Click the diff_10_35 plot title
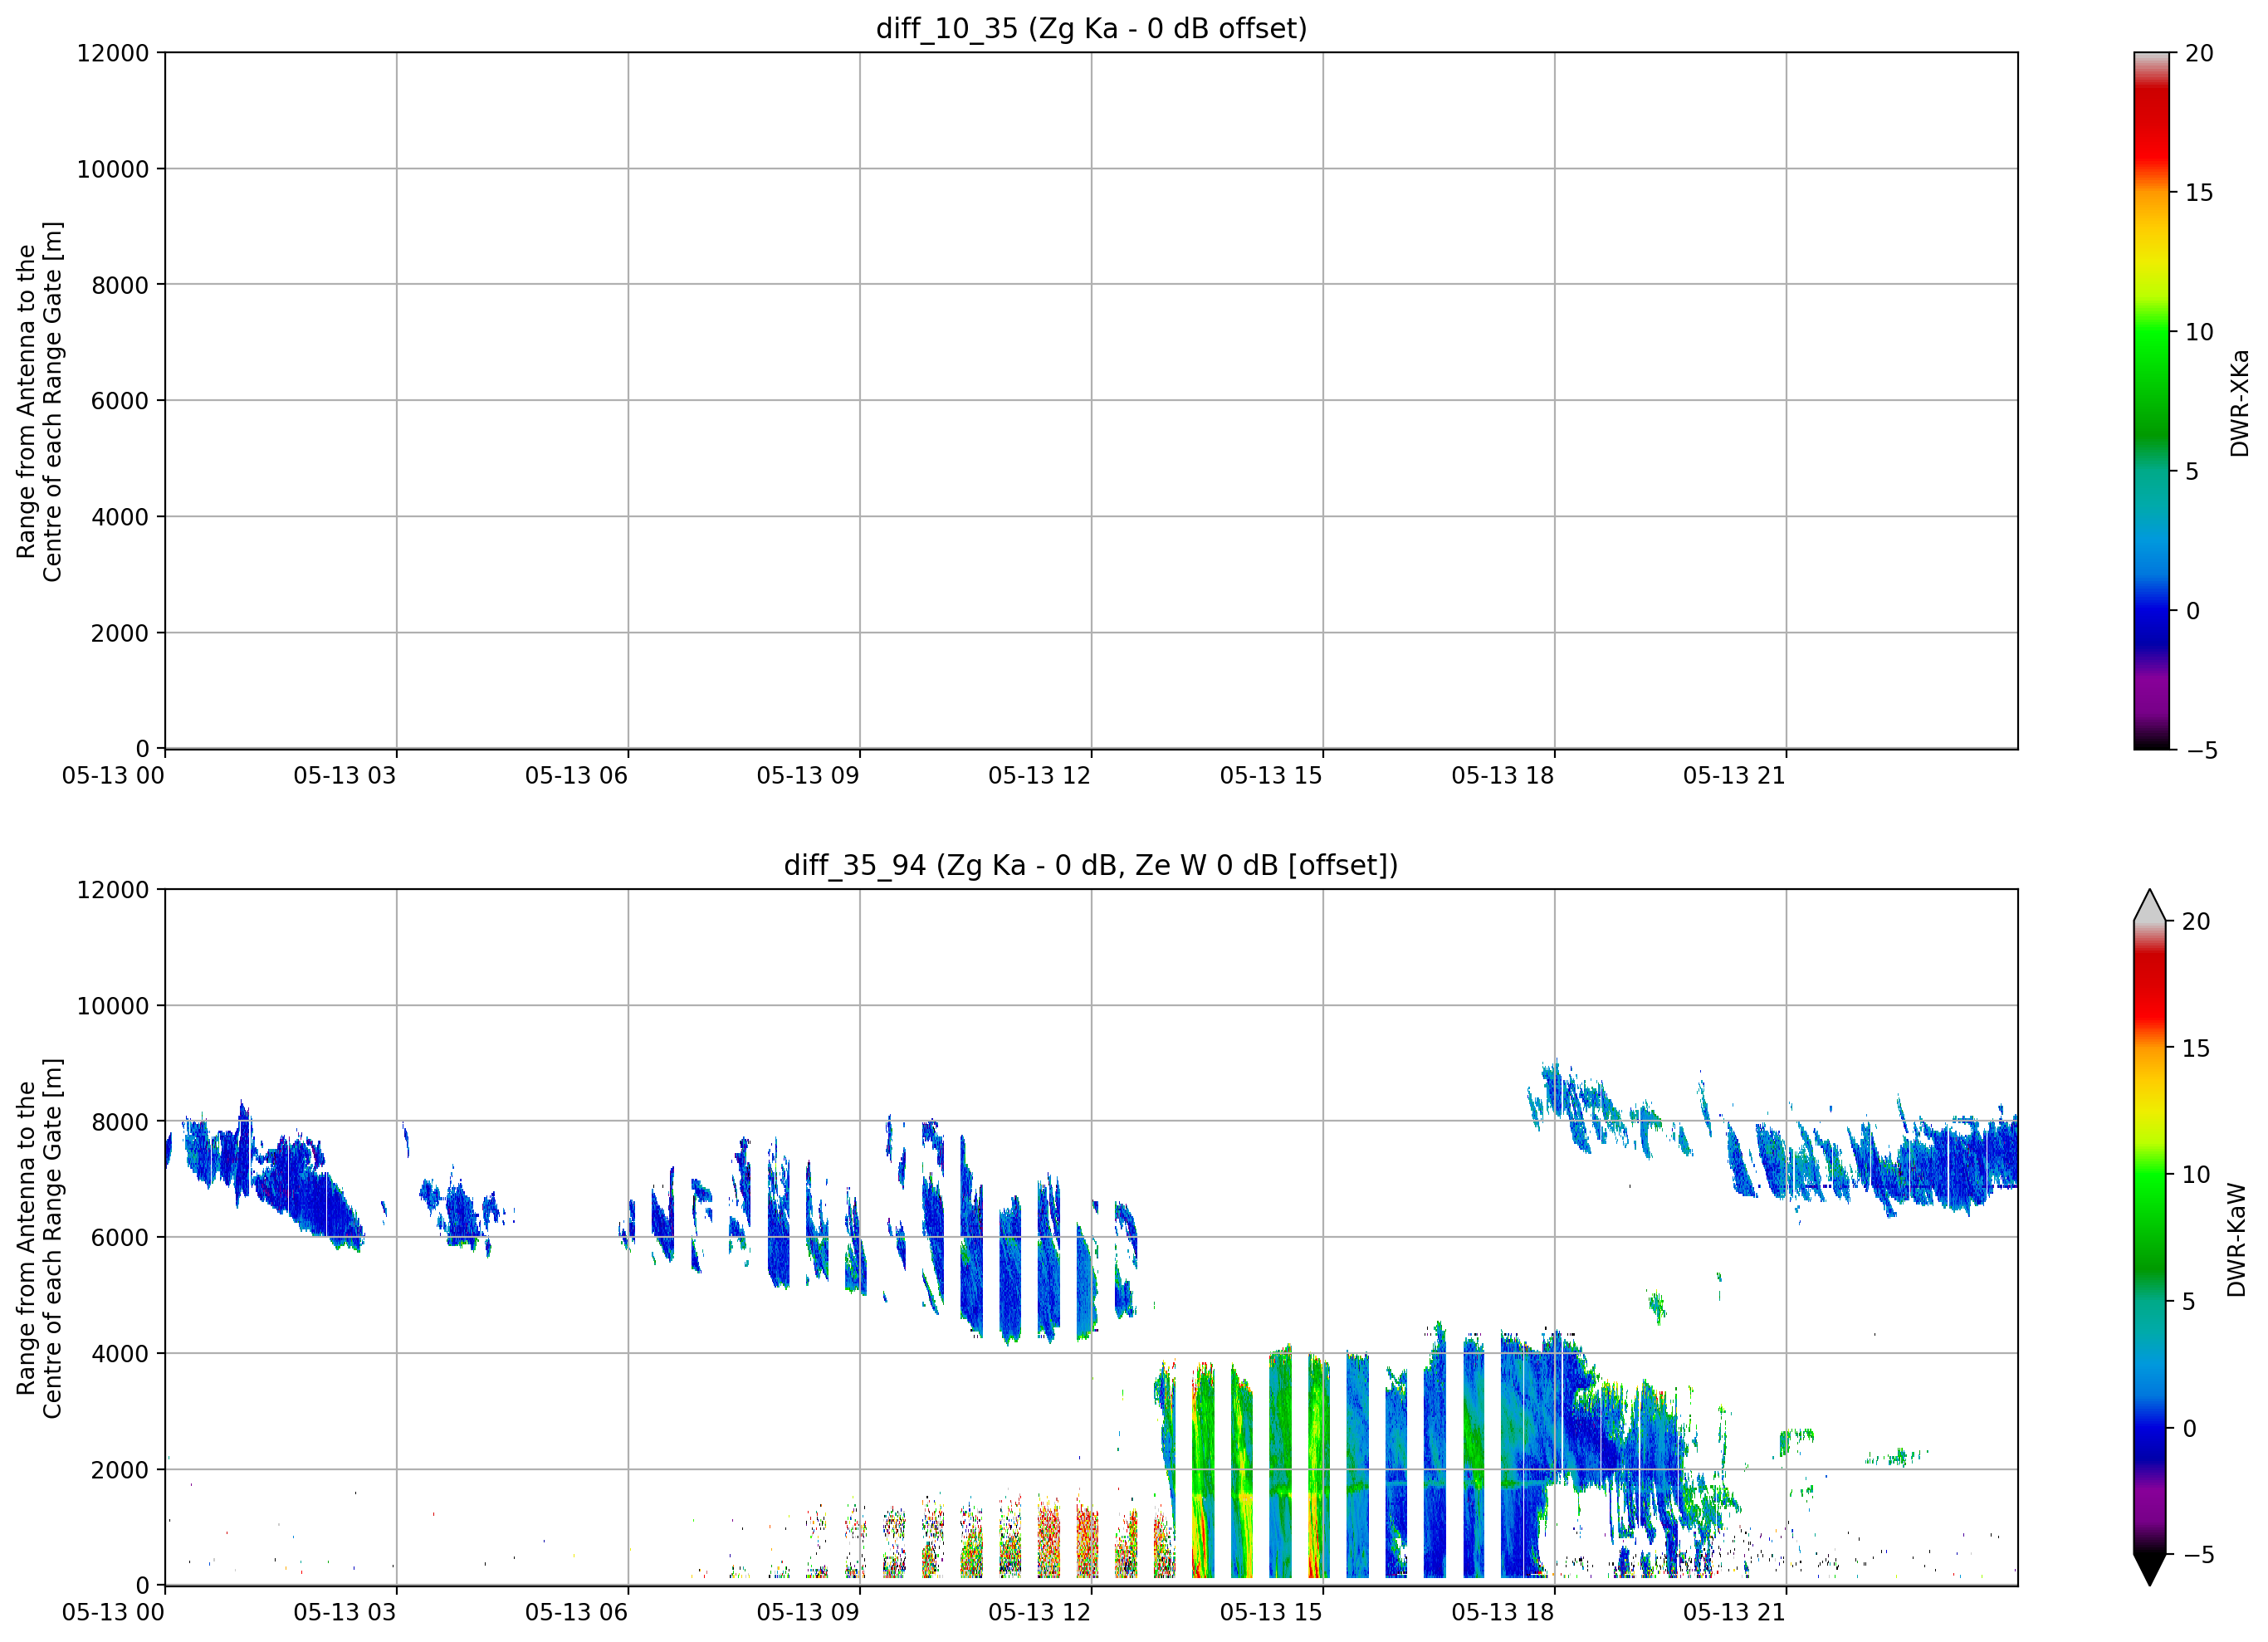 pyautogui.click(x=1091, y=28)
